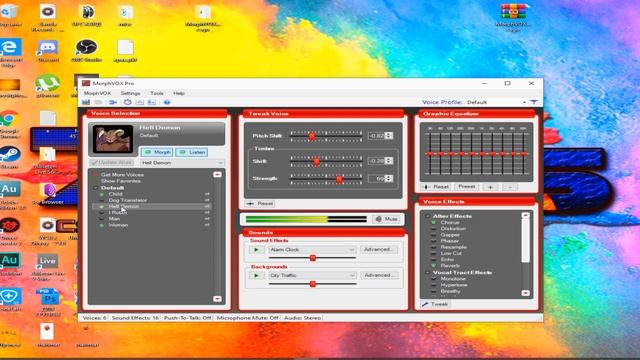Image resolution: width=640 pixels, height=360 pixels.
Task: Adjust Timbre Strength value stepper
Action: 389,178
